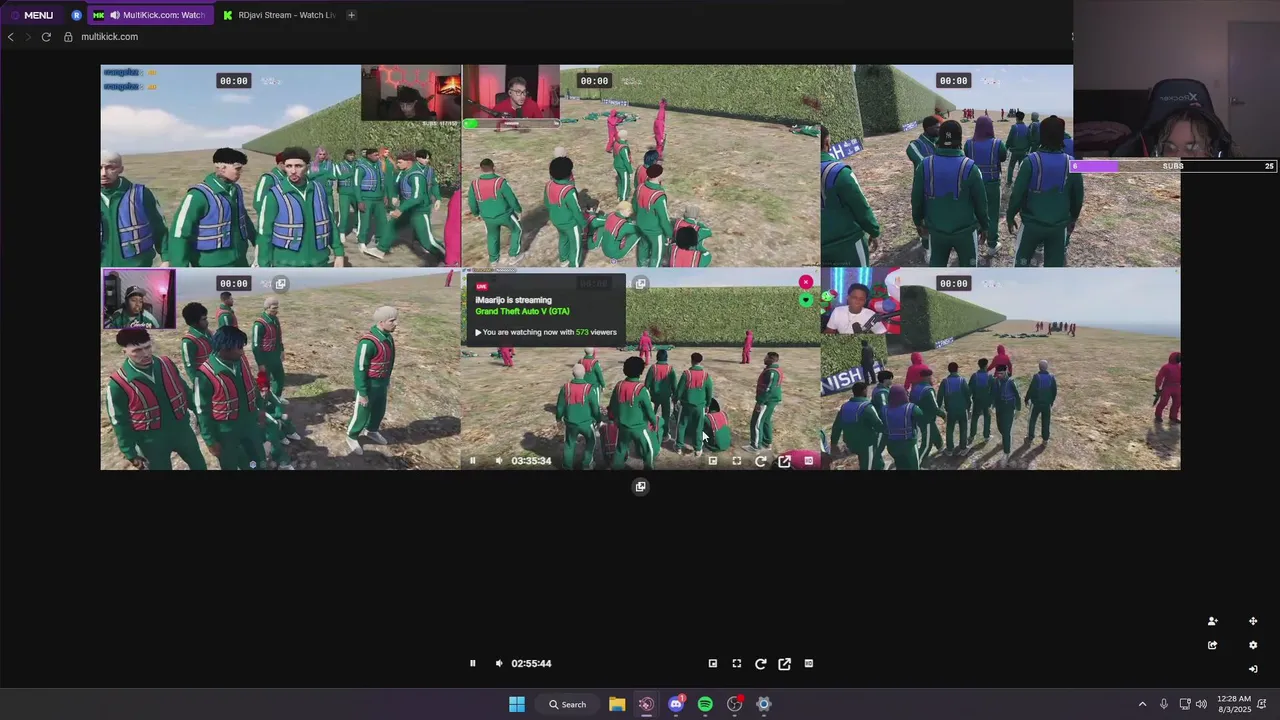Select the top-left GTA stream tile
1280x720 pixels.
280,166
